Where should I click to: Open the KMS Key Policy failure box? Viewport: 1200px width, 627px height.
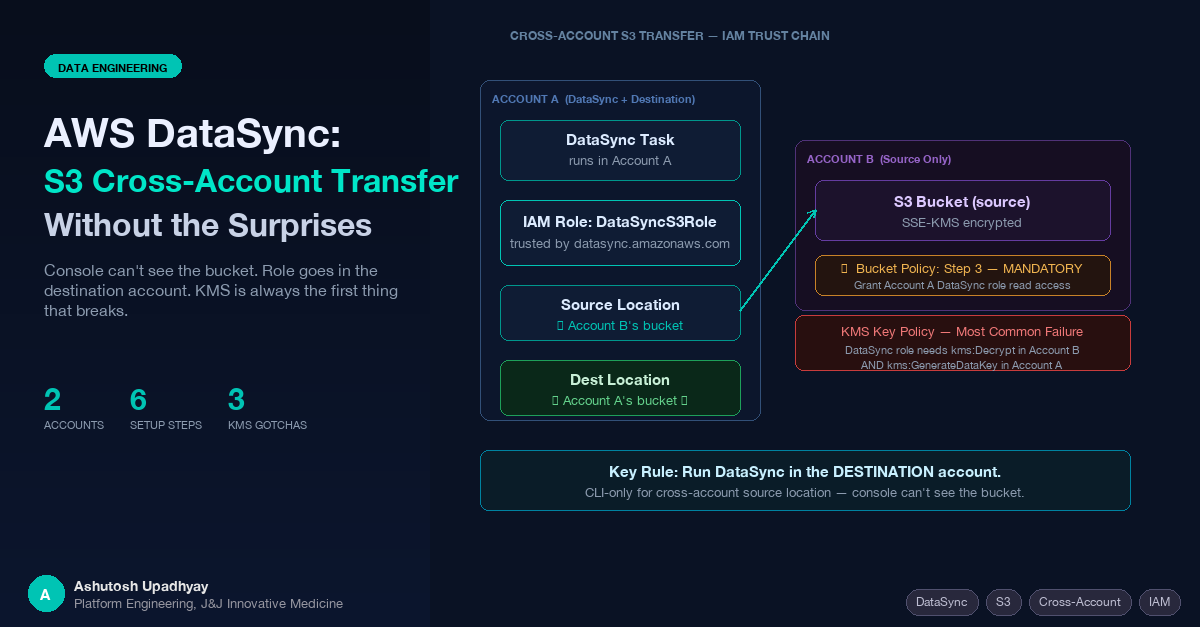[x=962, y=344]
